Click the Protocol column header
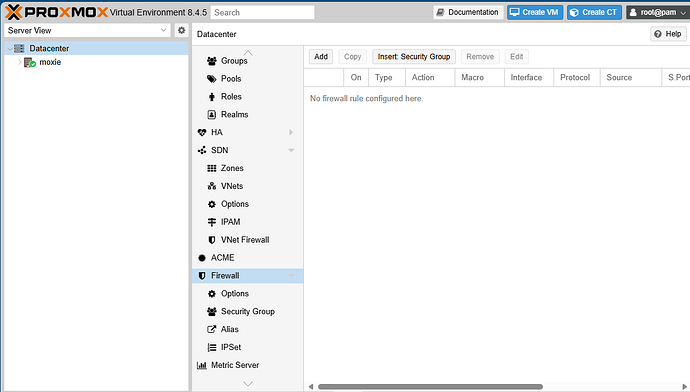The width and height of the screenshot is (690, 392). coord(577,77)
